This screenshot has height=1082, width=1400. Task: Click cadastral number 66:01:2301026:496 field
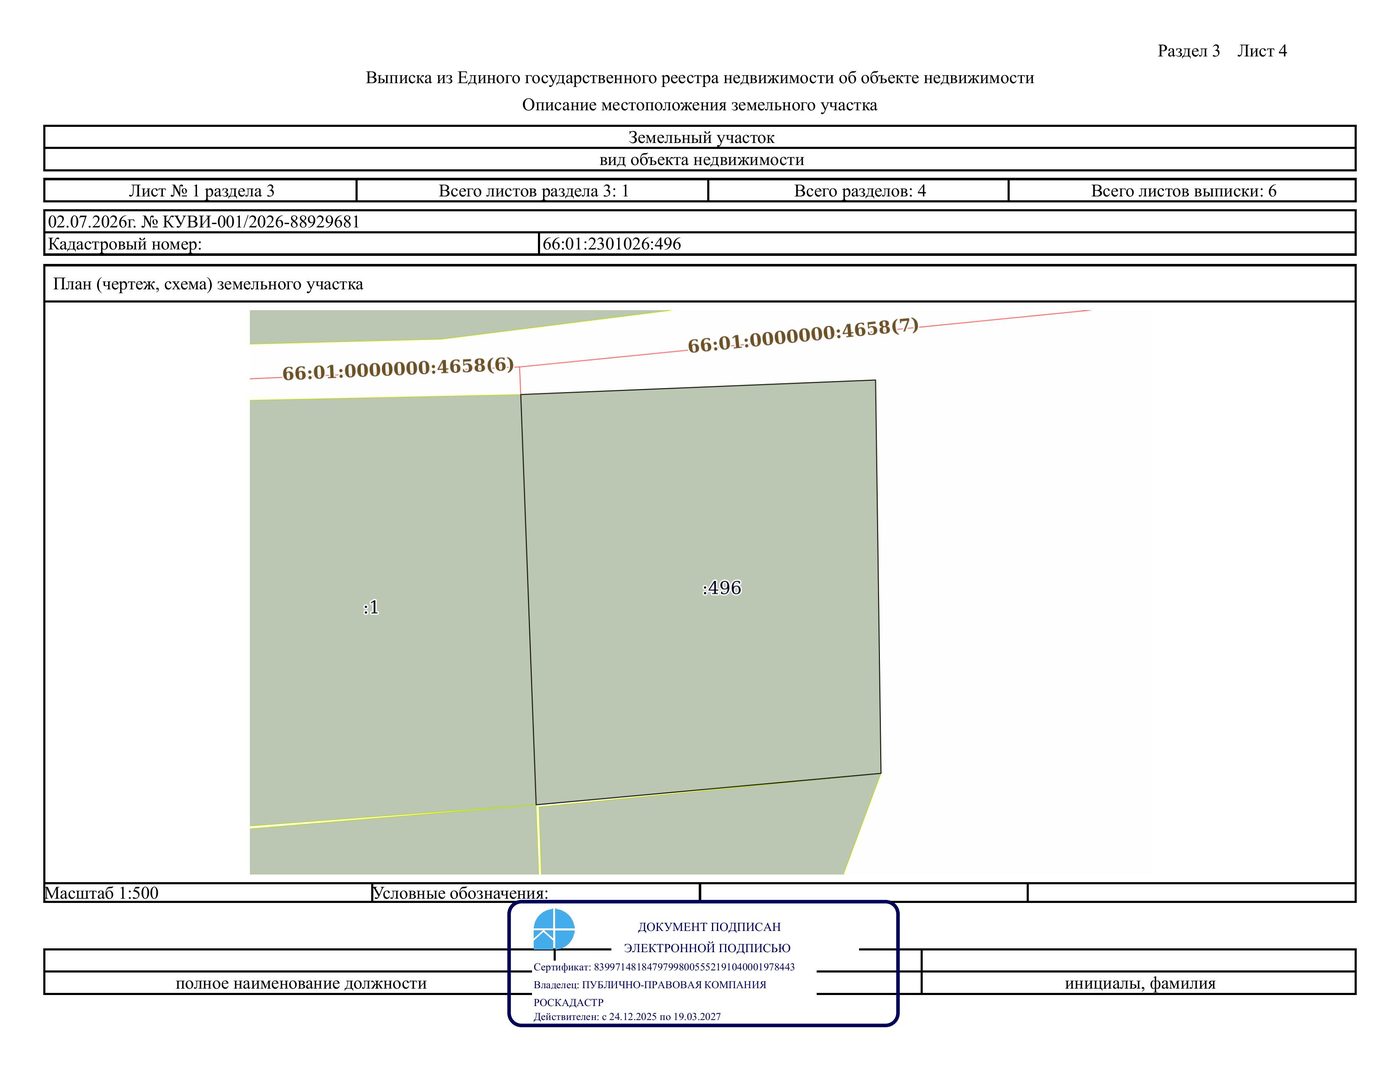pos(947,244)
